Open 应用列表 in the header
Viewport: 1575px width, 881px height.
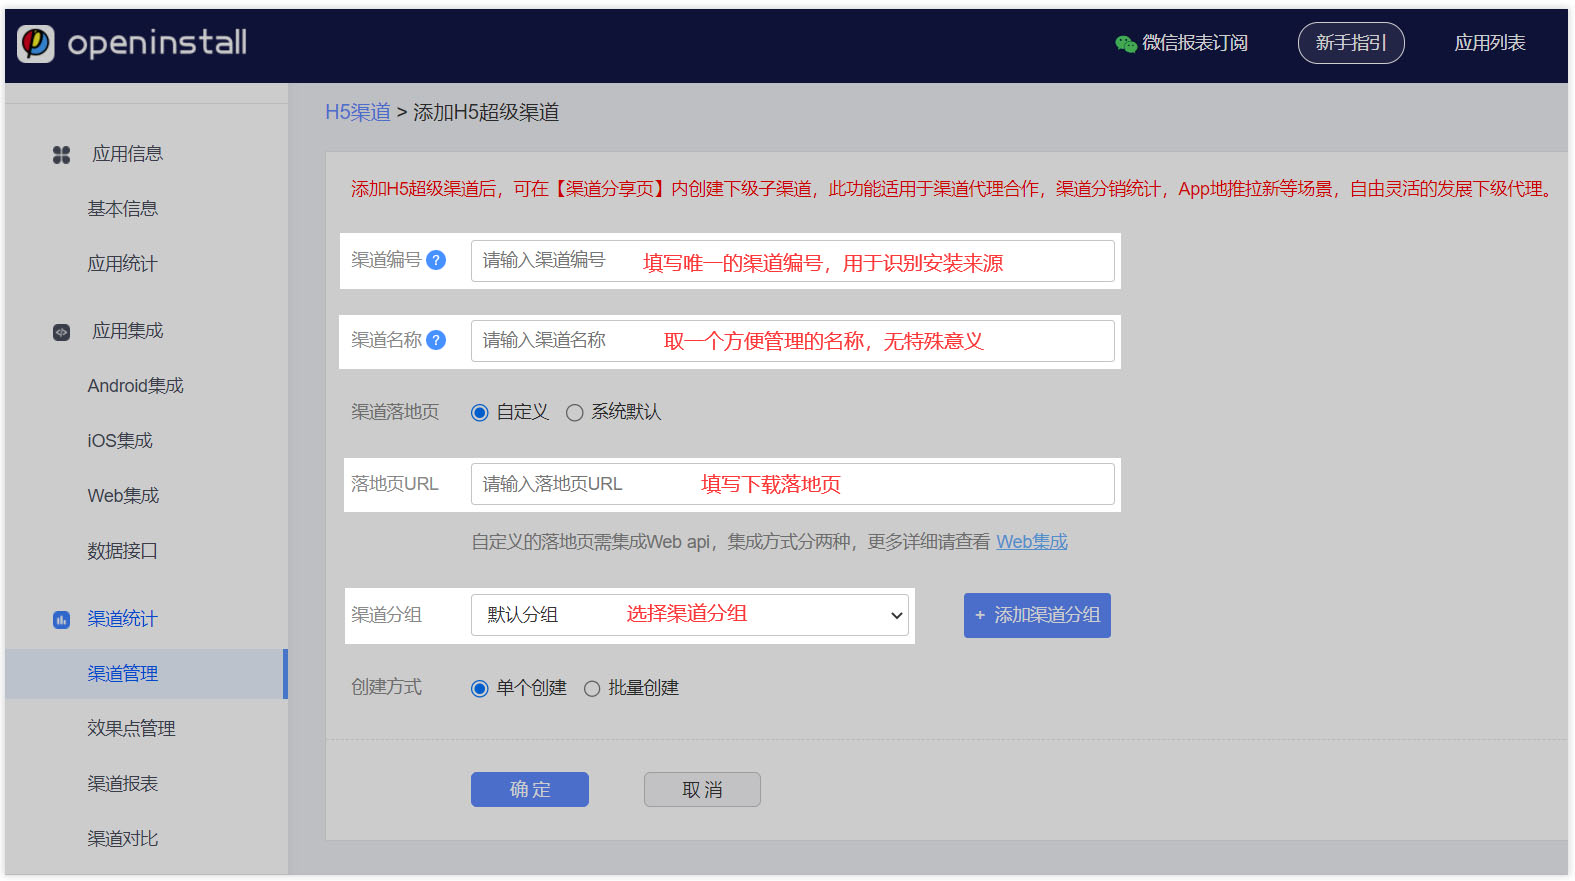point(1490,43)
